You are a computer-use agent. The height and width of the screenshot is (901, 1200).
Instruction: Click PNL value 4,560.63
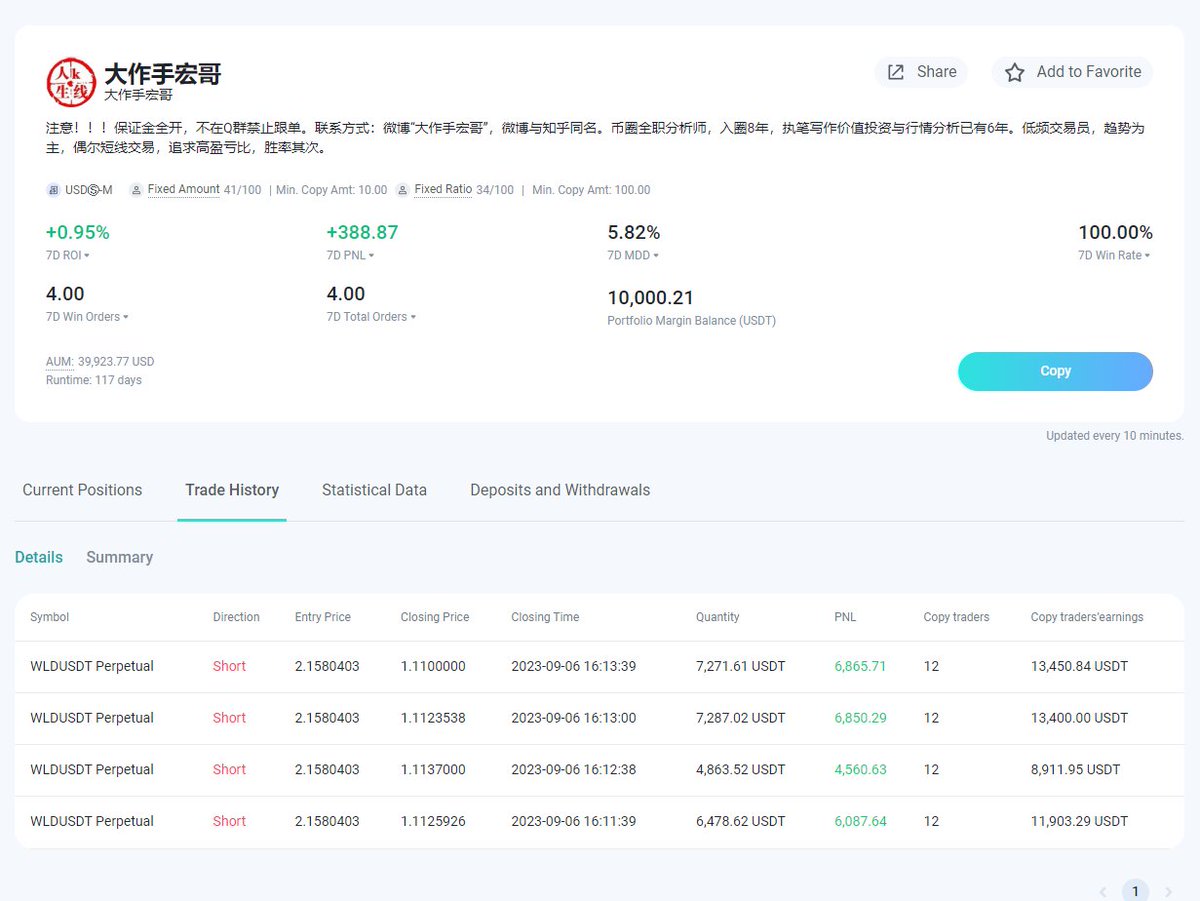pos(860,770)
